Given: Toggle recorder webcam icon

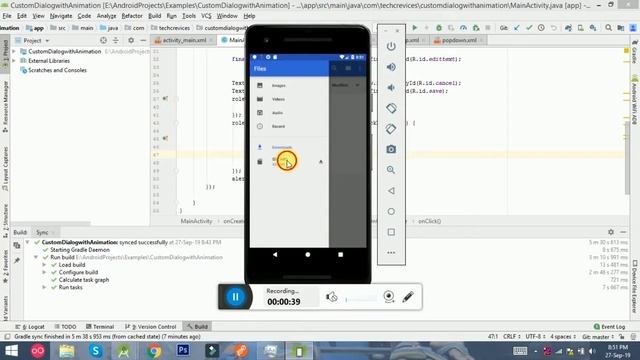Looking at the screenshot, I should (389, 297).
